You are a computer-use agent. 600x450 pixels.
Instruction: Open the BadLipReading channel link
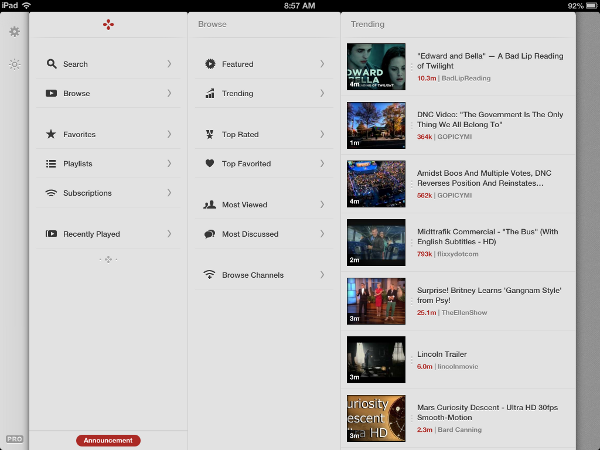pyautogui.click(x=466, y=77)
